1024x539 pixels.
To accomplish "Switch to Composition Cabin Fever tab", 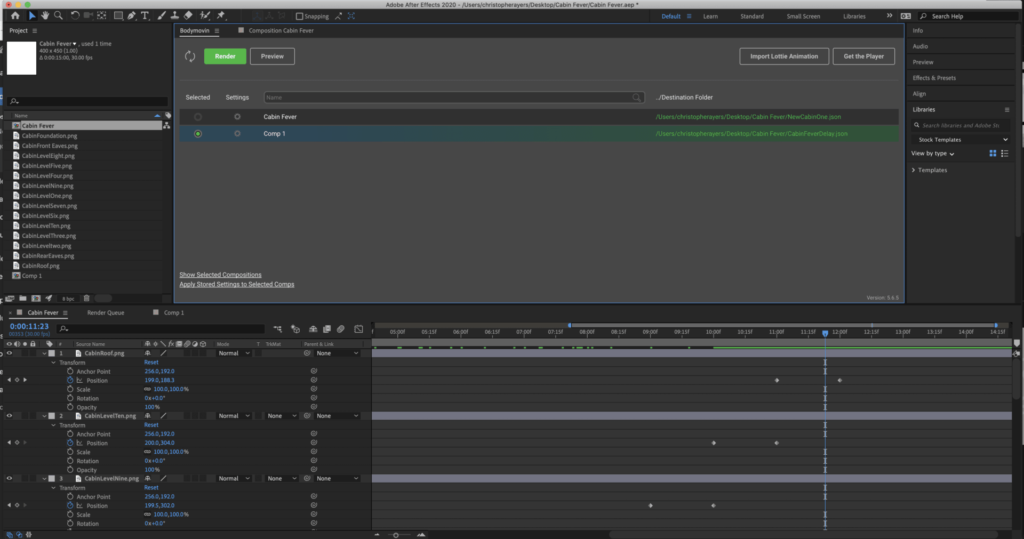I will pyautogui.click(x=281, y=31).
